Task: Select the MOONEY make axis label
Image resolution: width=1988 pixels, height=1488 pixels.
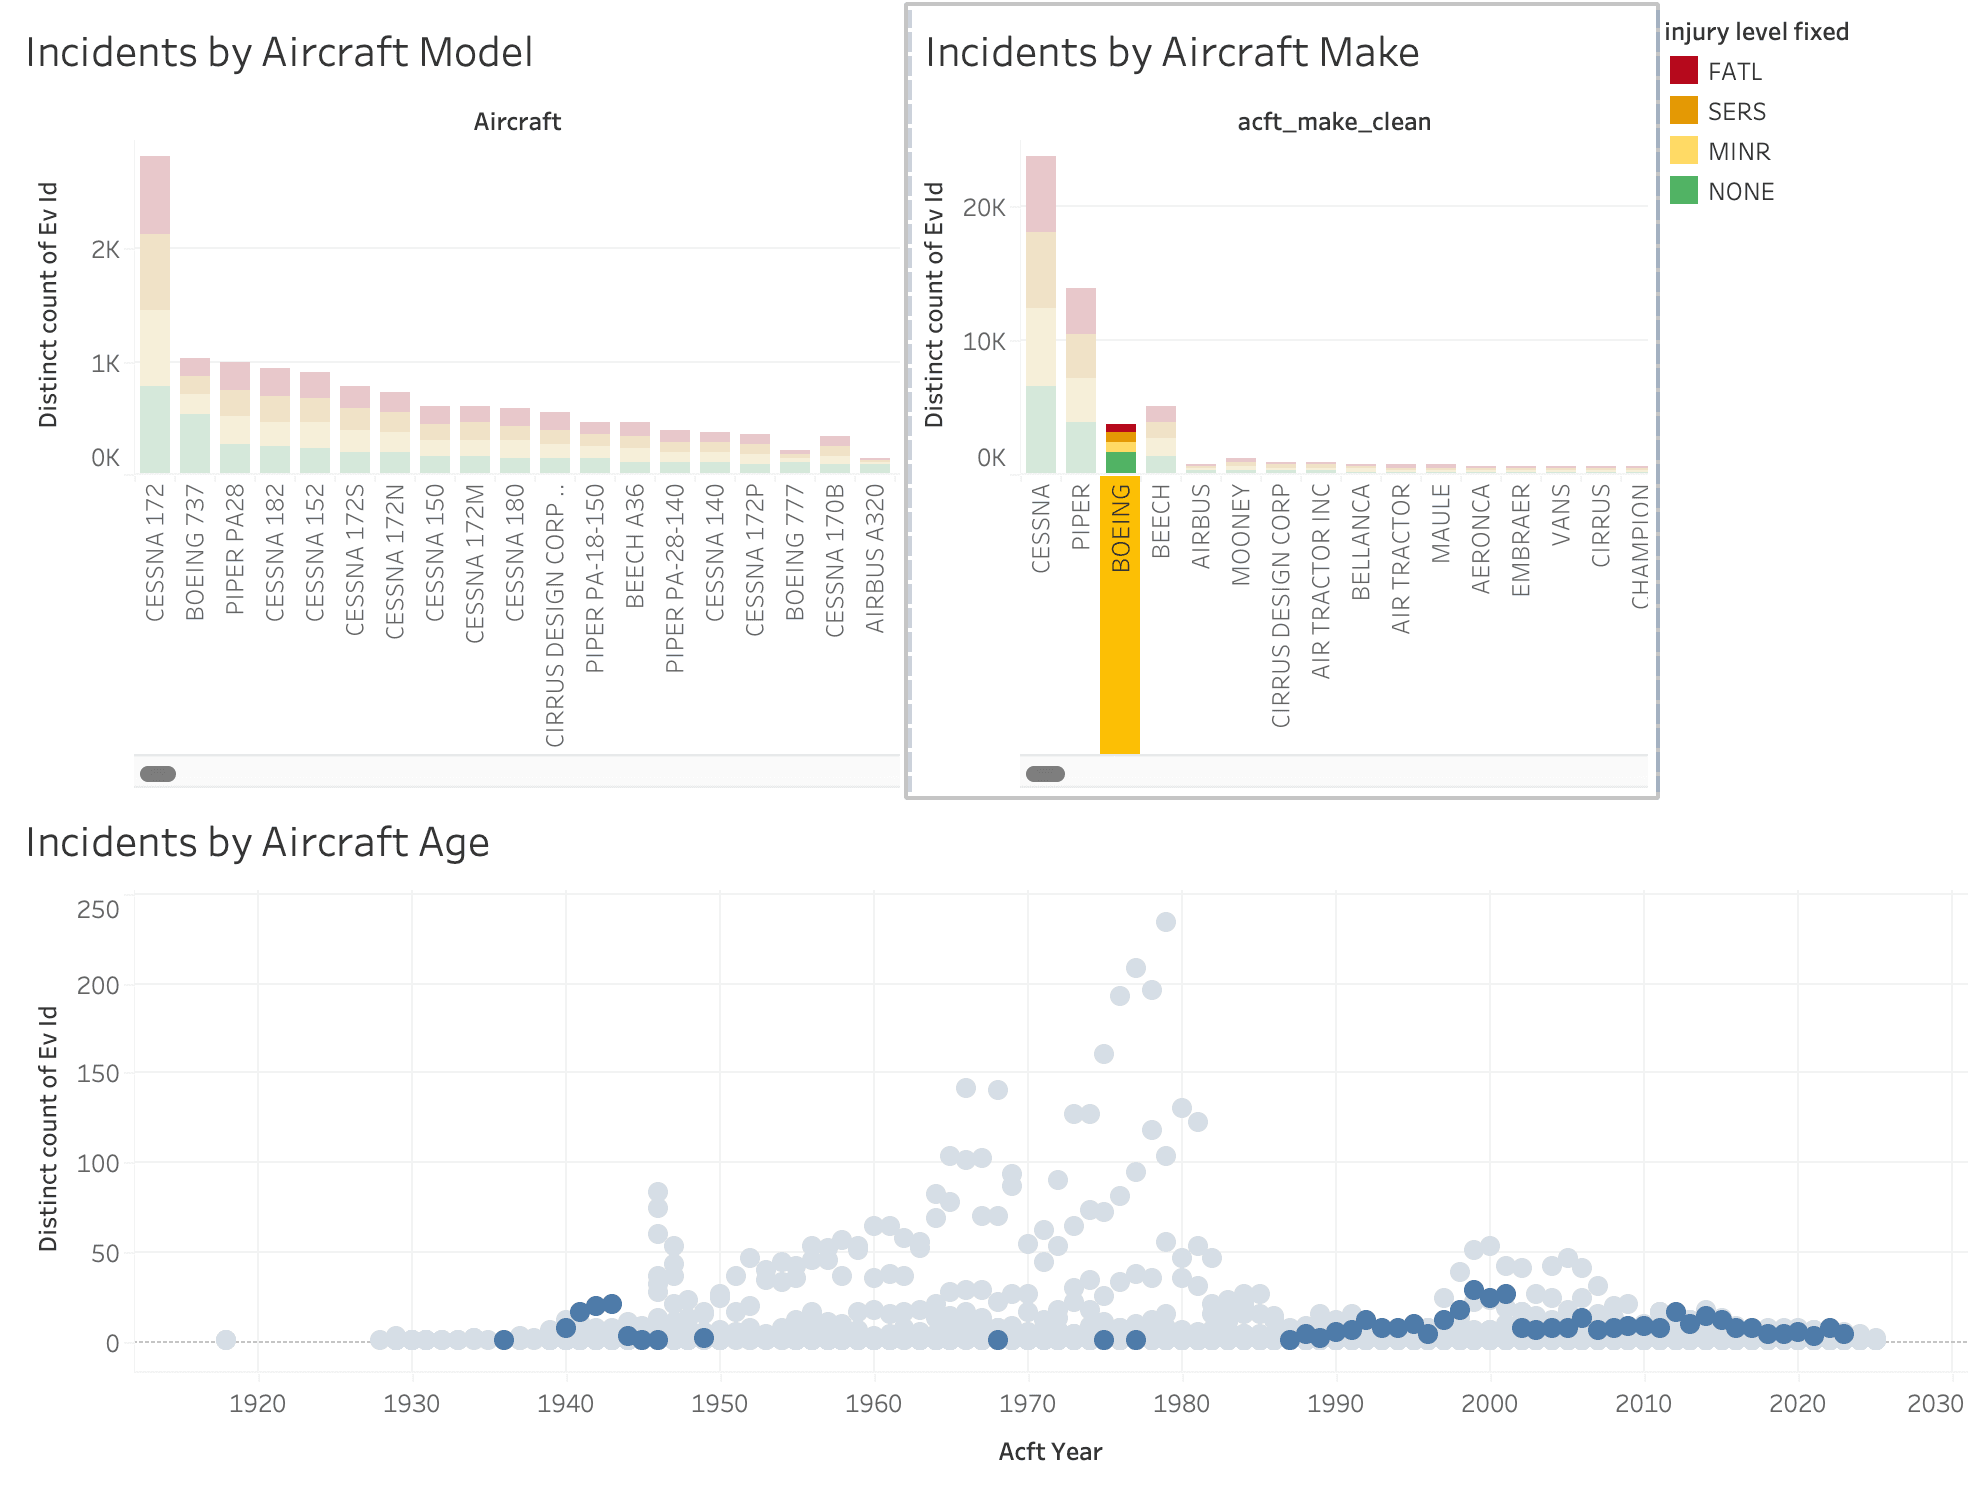Action: coord(1241,535)
